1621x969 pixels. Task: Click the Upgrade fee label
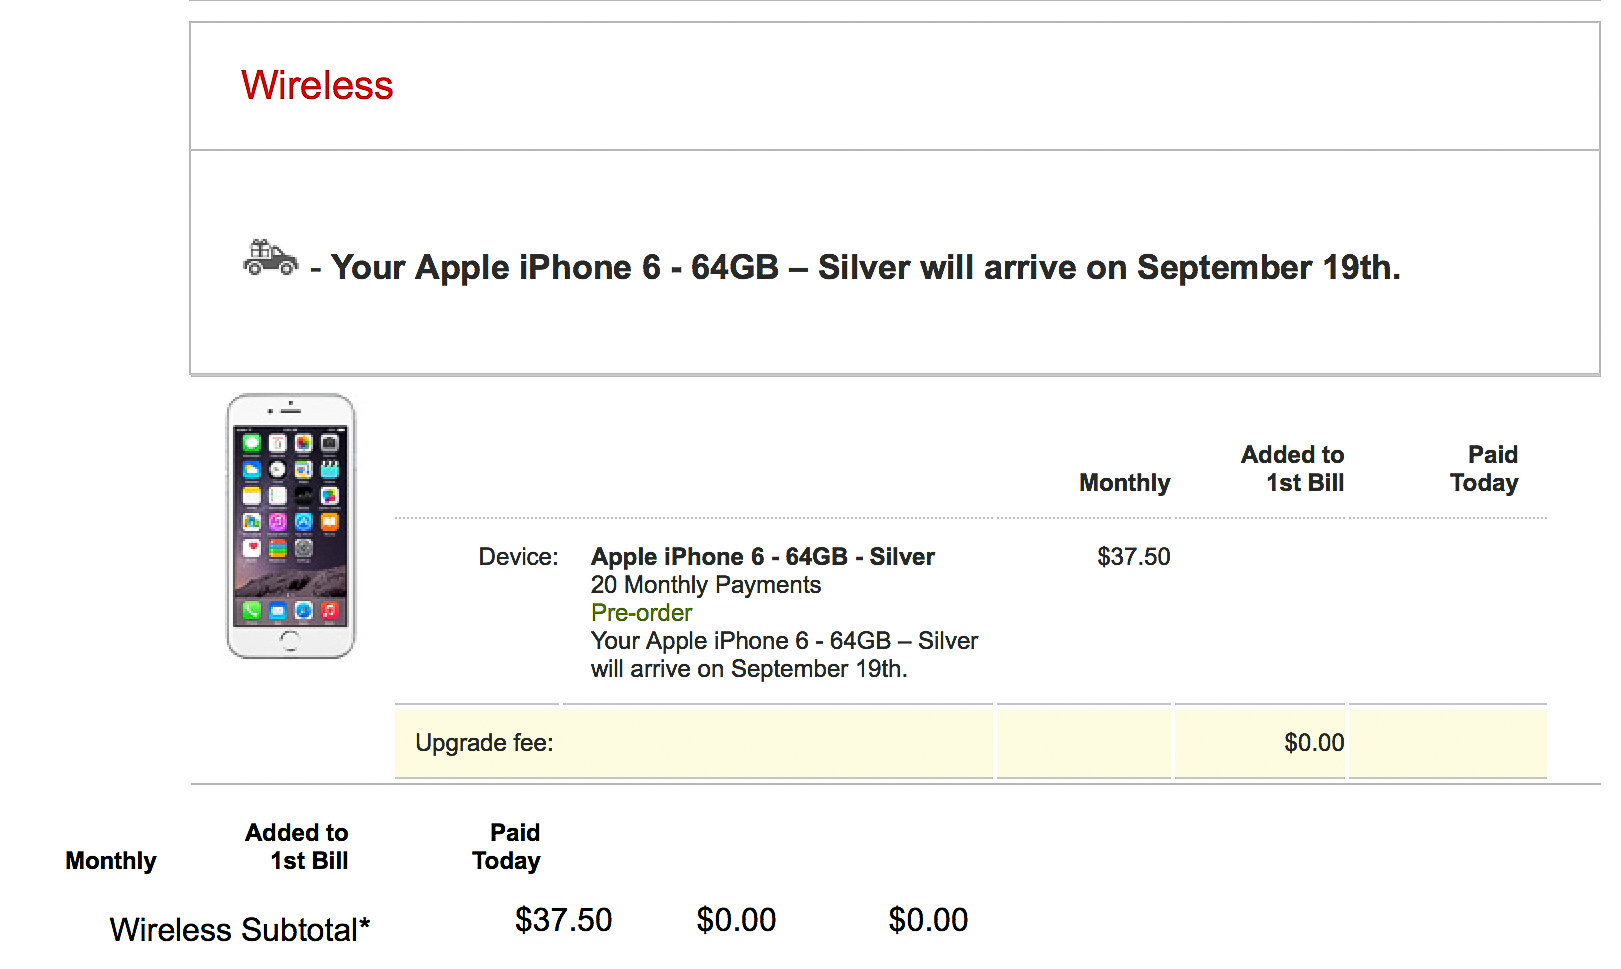484,742
